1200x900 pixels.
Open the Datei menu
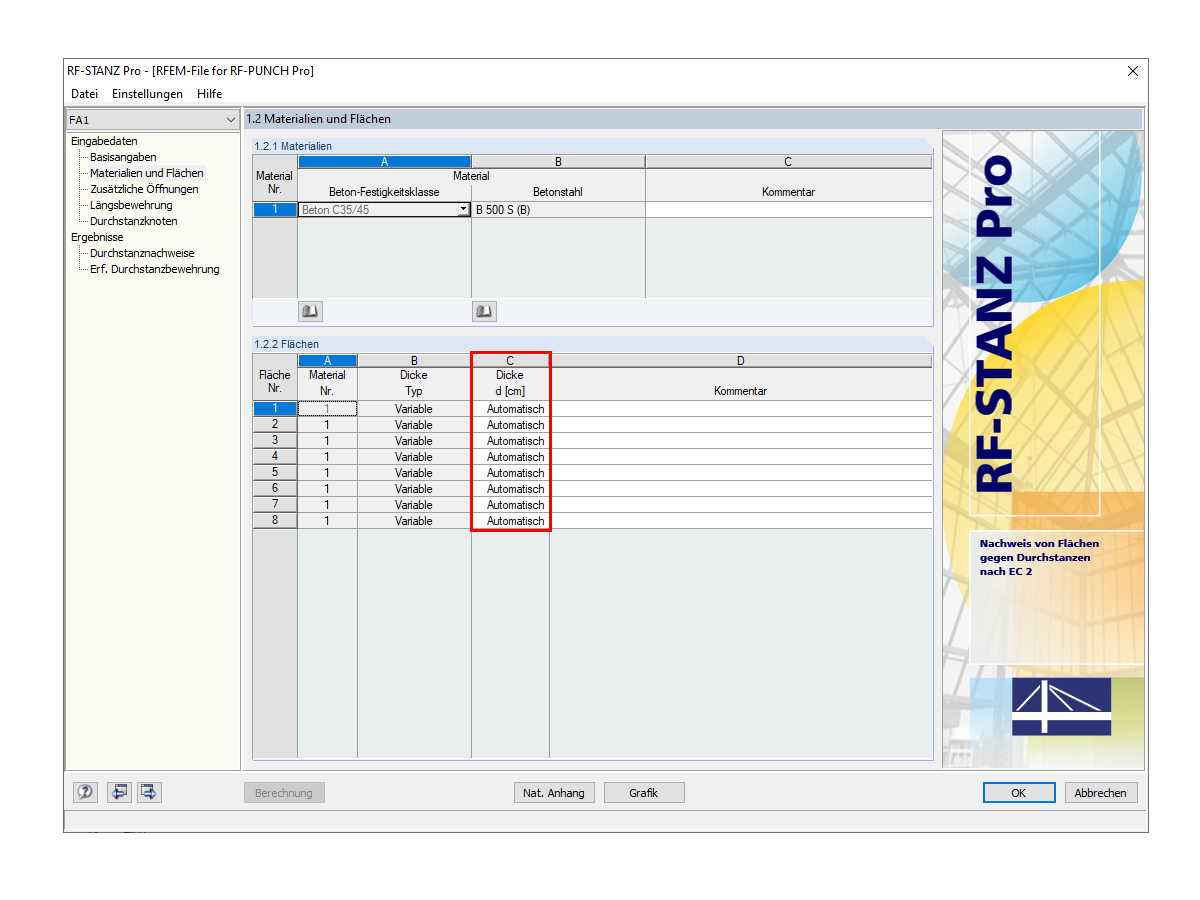coord(85,94)
